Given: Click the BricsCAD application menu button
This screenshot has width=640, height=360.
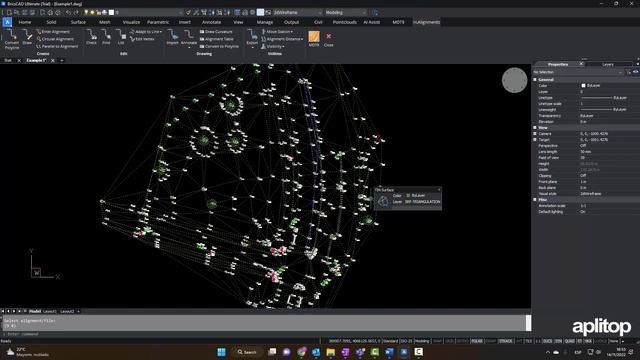Looking at the screenshot, I should (7, 22).
